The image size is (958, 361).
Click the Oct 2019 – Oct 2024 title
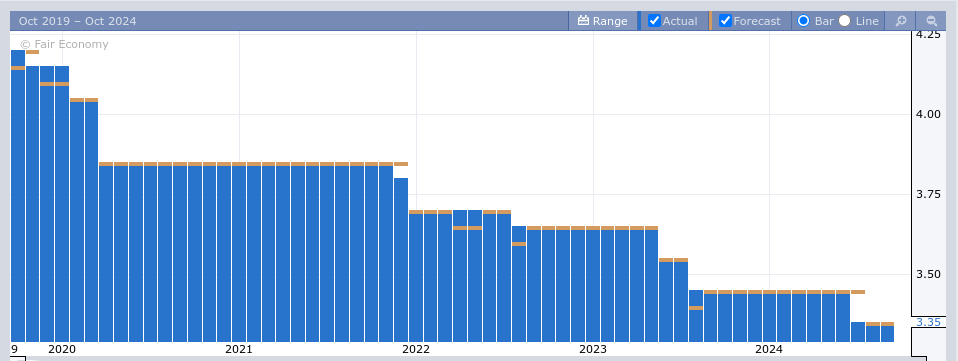(78, 21)
